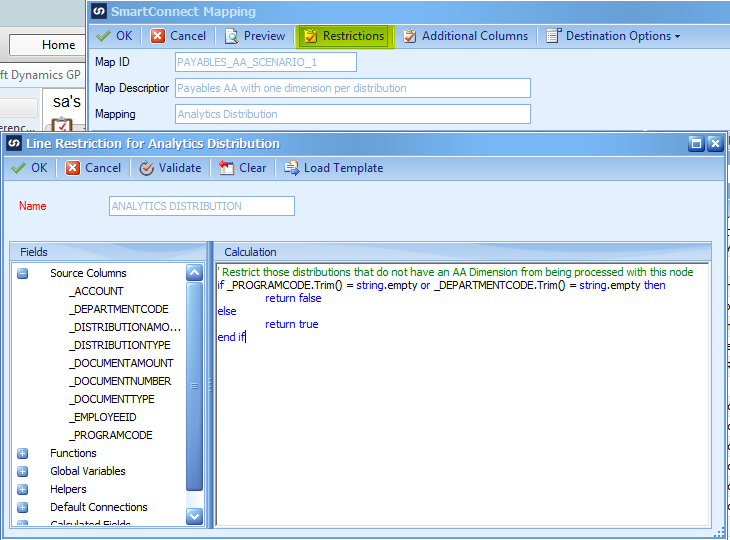Open Additional Columns in the mapping toolbar
730x540 pixels.
[466, 36]
